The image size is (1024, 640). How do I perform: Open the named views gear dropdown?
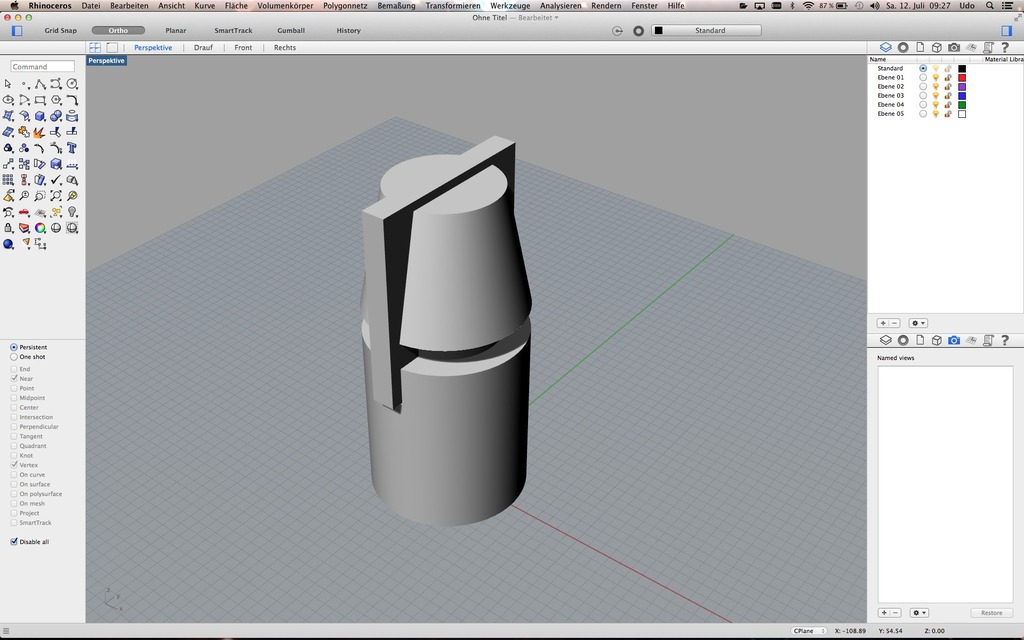[x=918, y=612]
